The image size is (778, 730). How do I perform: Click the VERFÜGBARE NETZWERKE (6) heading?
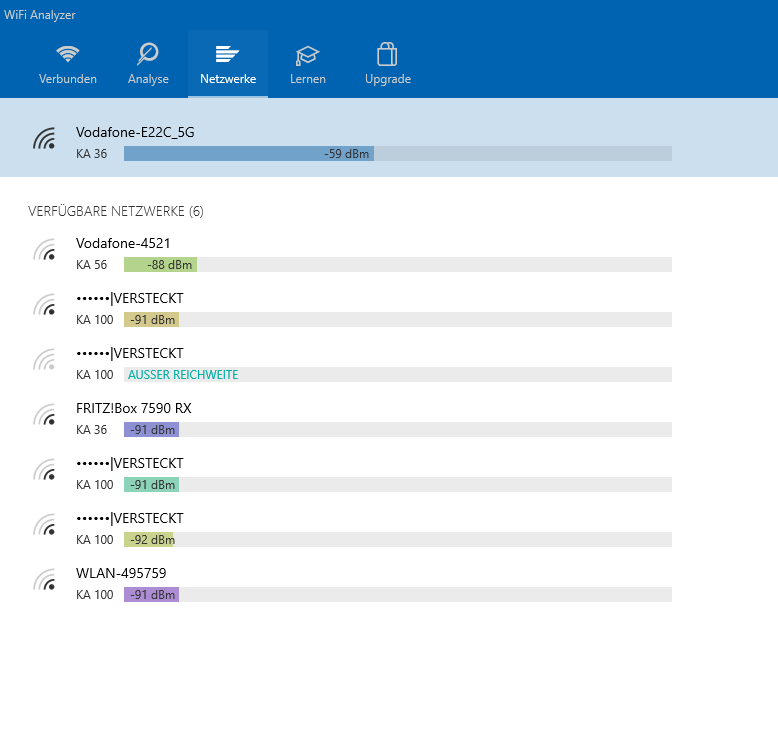[x=116, y=211]
